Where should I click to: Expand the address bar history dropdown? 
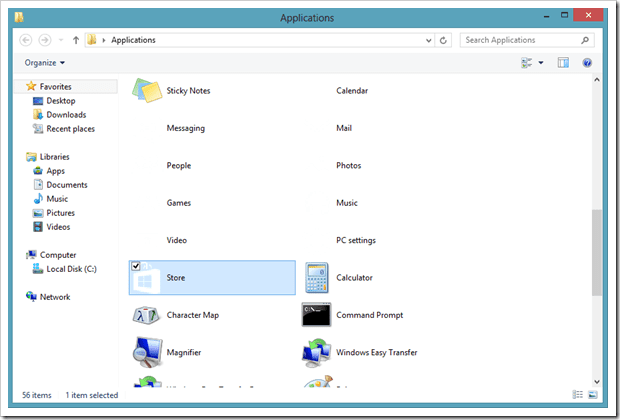coord(429,40)
